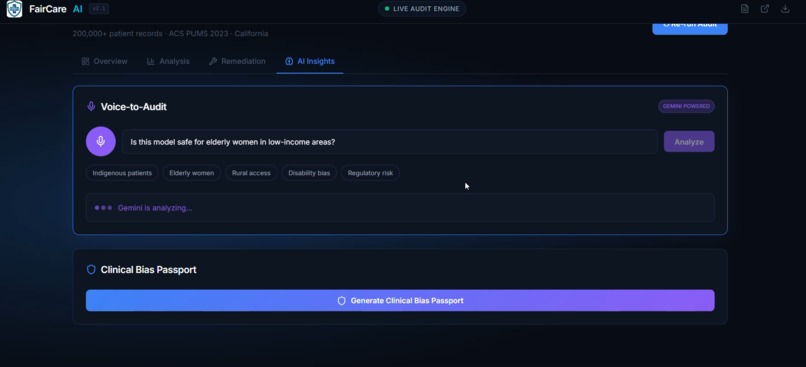Click the Voice-to-Audit heading text

134,107
